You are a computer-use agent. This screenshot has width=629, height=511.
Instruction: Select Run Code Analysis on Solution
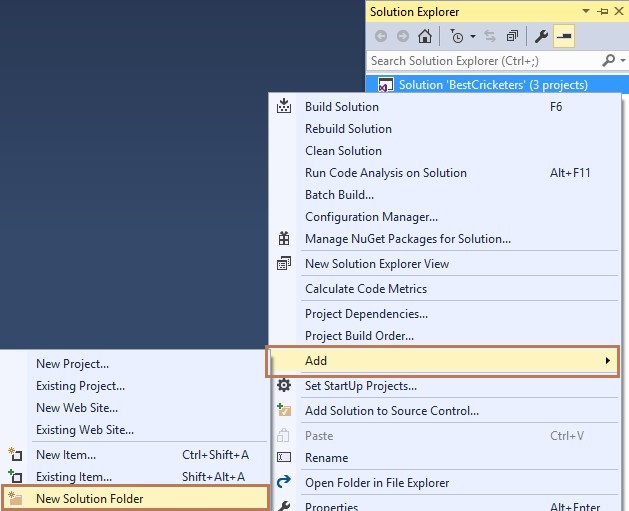pyautogui.click(x=445, y=173)
